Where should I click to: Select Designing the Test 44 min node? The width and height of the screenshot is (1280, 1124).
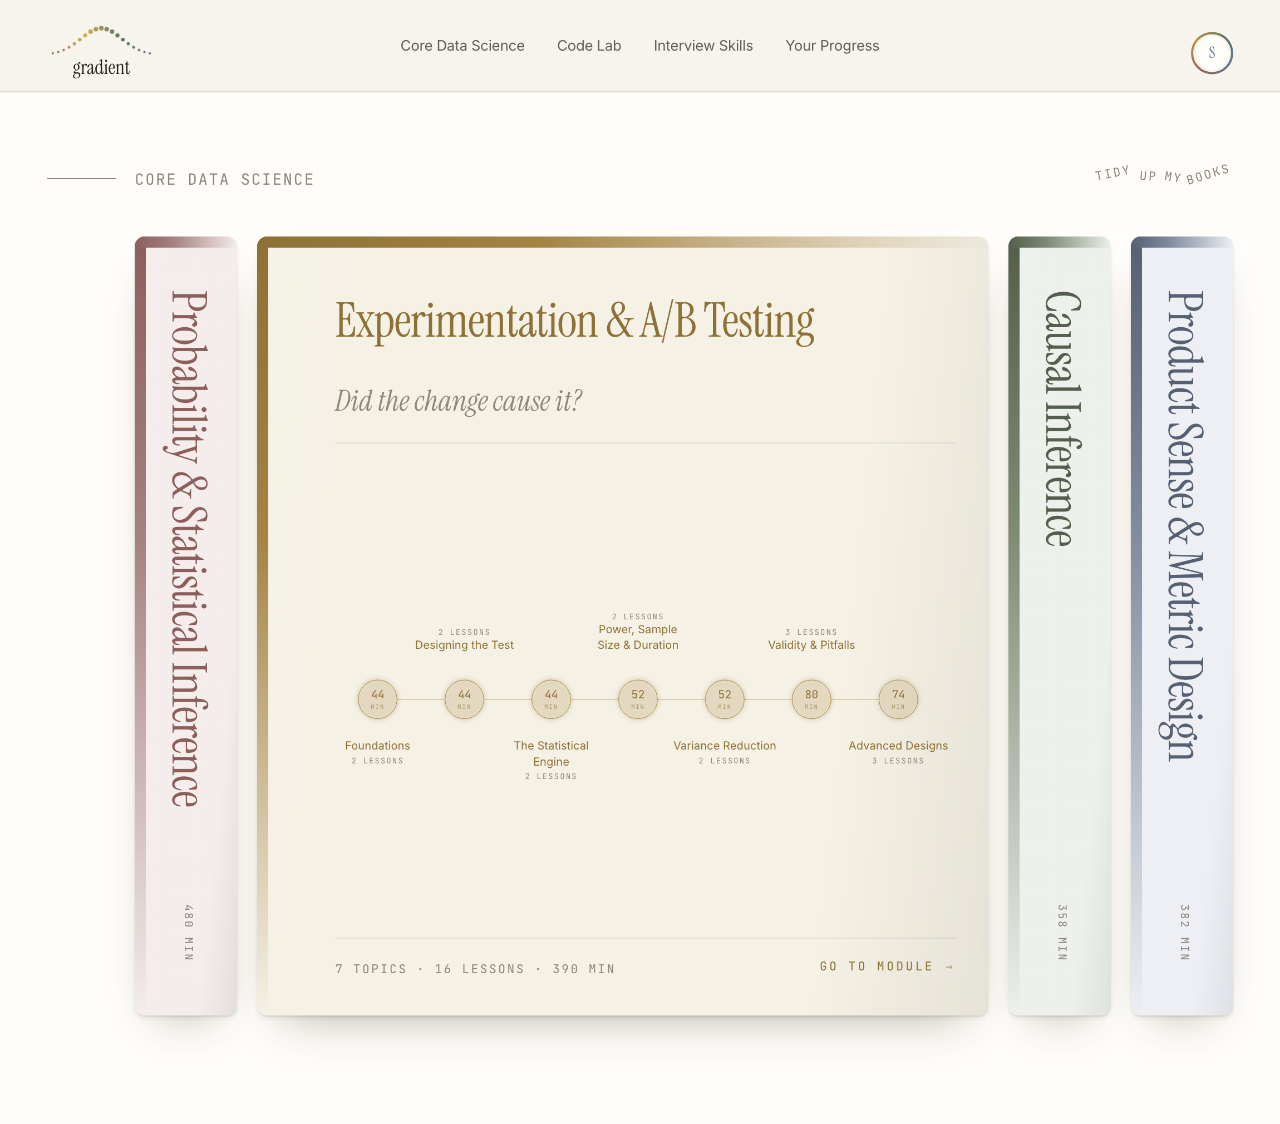pos(464,699)
